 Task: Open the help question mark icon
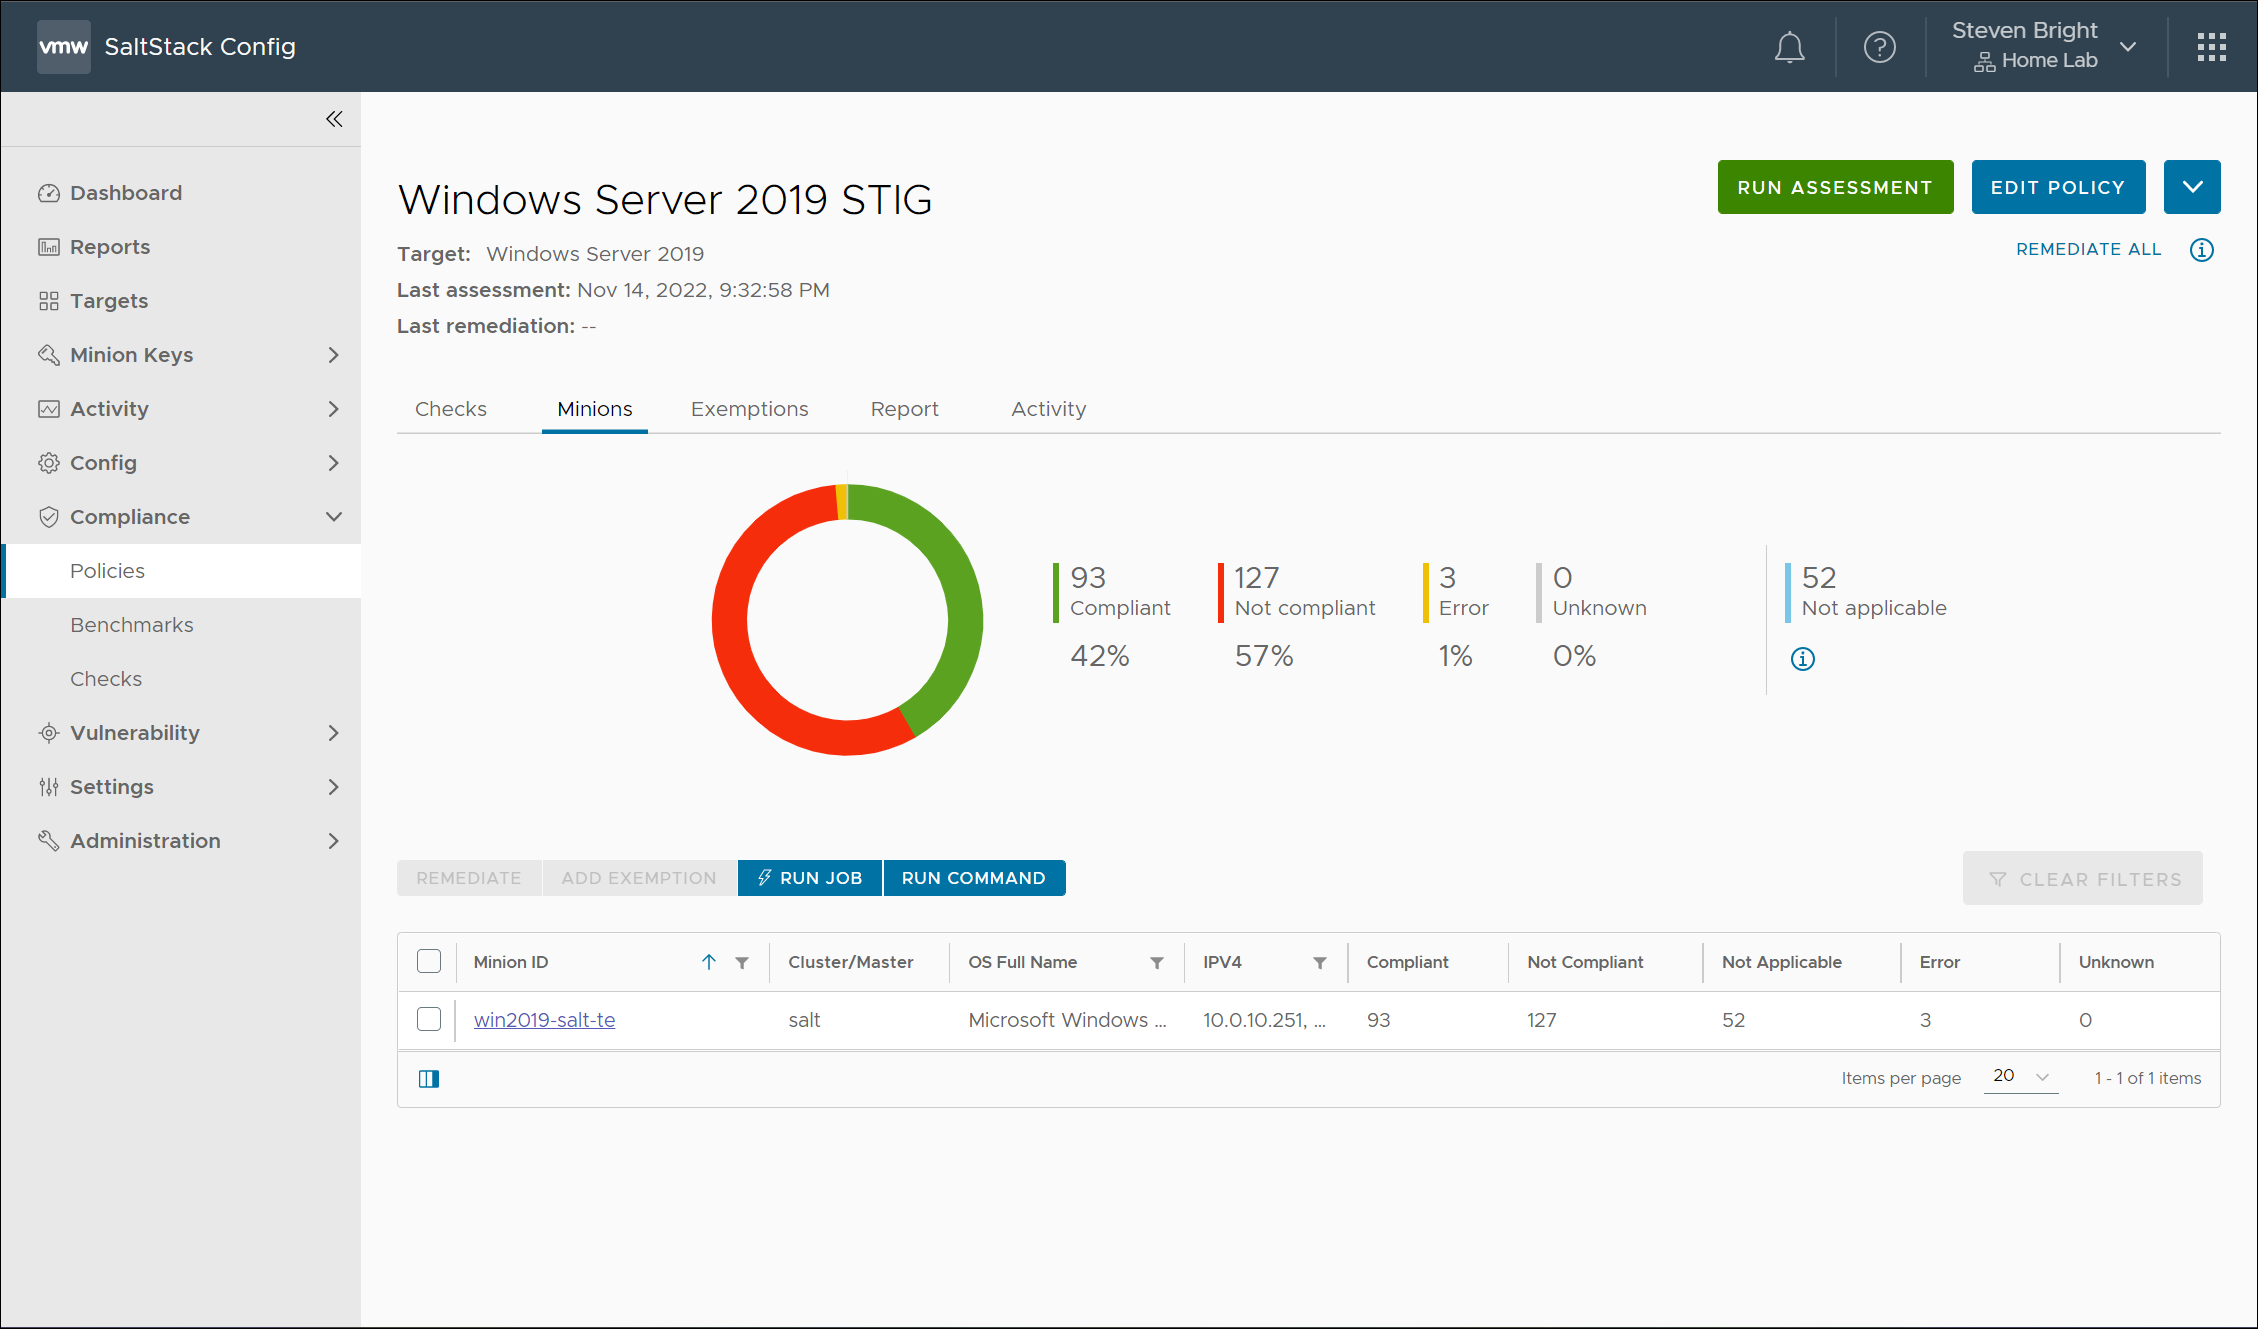(1879, 47)
